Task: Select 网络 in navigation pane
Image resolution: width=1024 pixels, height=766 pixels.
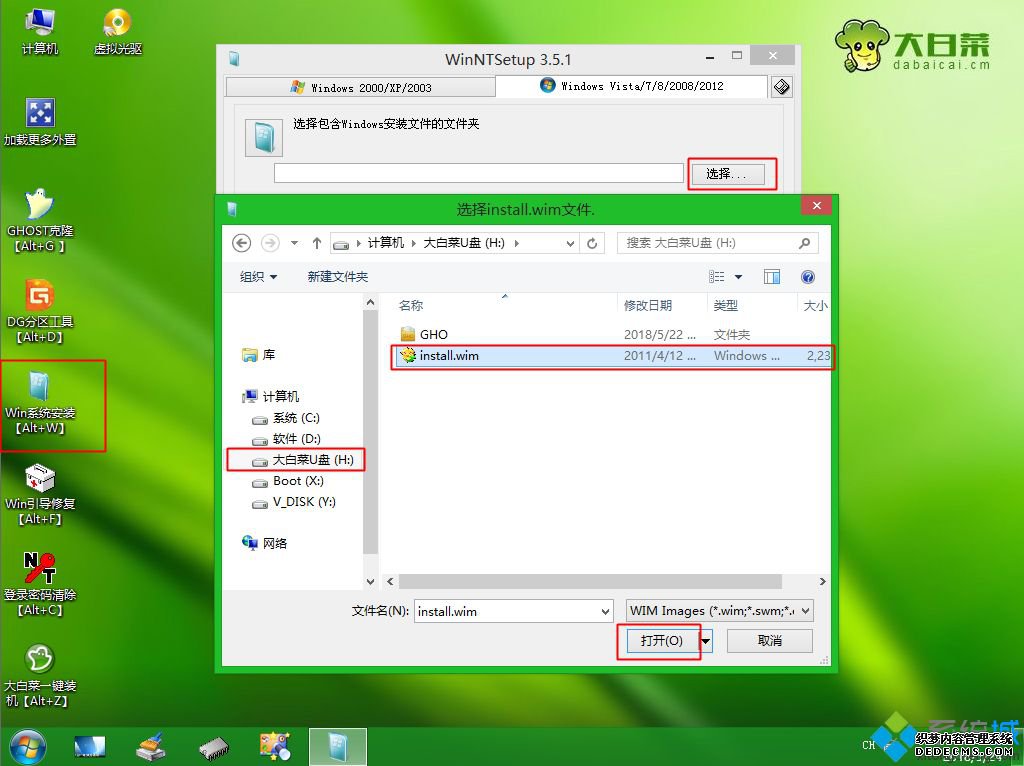Action: click(264, 543)
